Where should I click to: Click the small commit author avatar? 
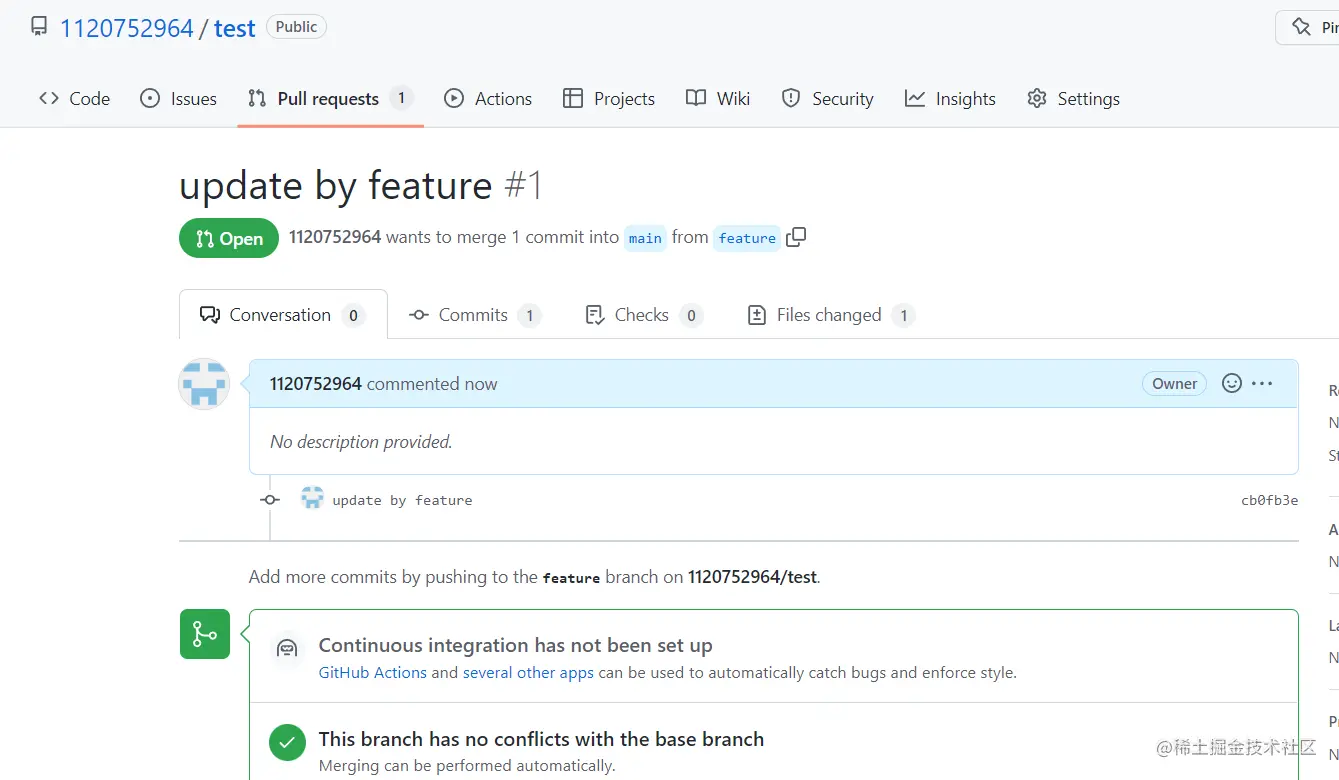[312, 498]
